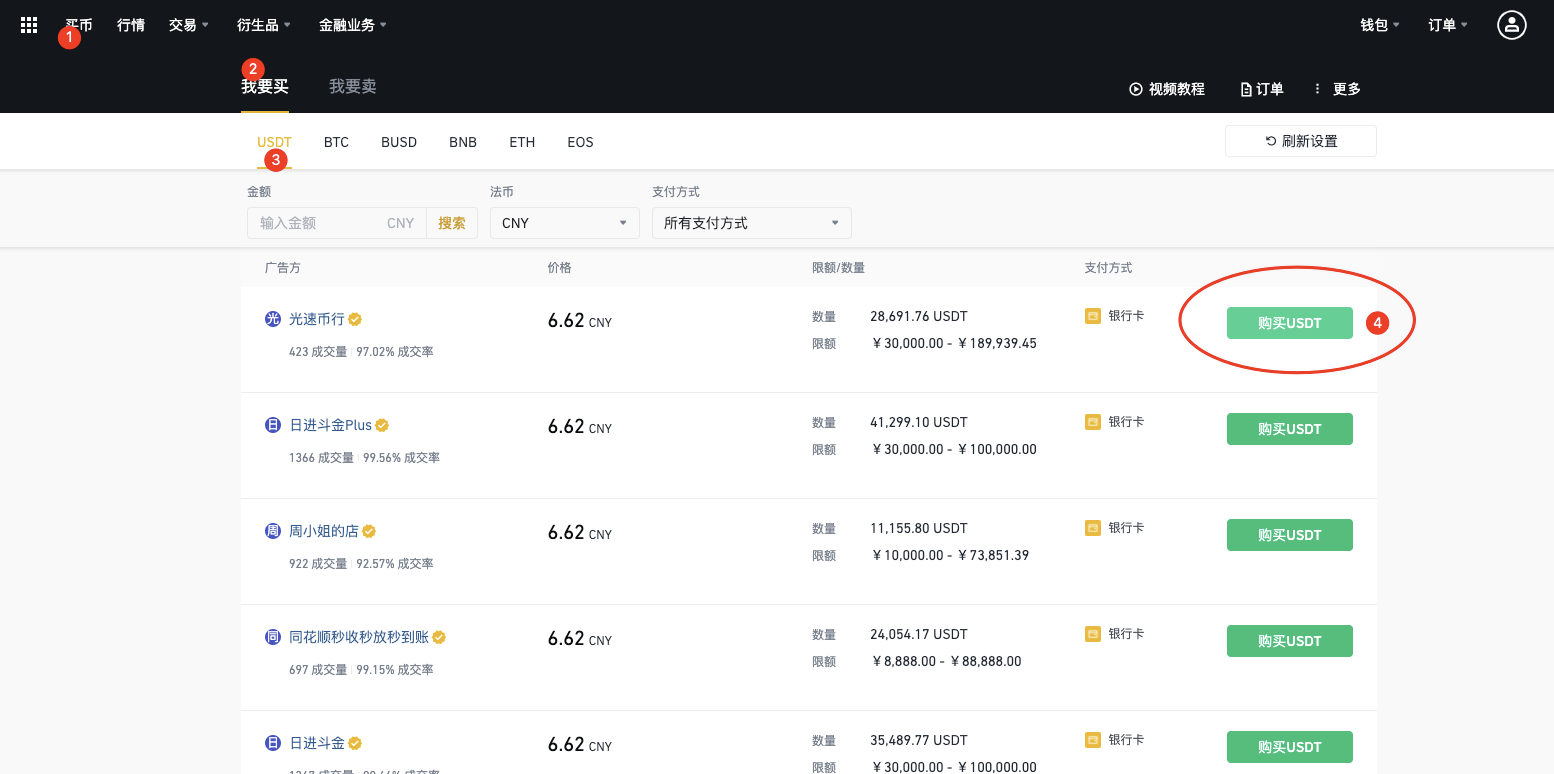Buy USDT from 同花顺秒收秒放秒到账

(1290, 641)
